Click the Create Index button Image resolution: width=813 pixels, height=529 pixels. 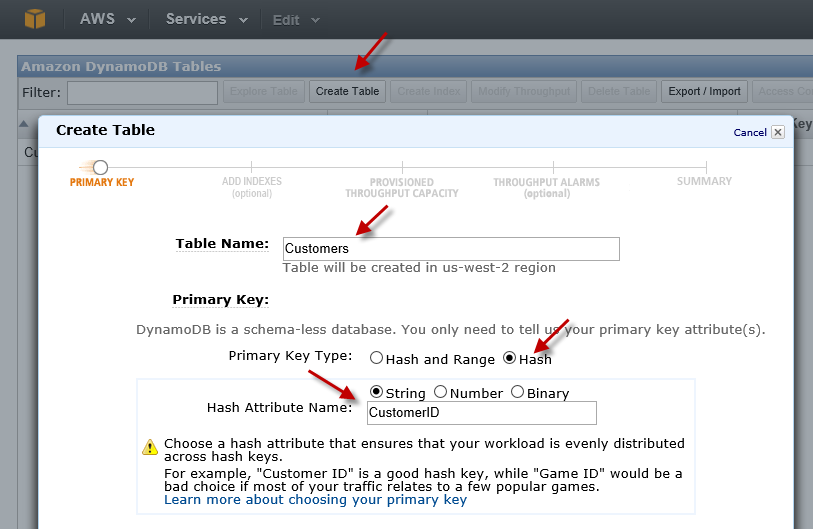[x=429, y=91]
